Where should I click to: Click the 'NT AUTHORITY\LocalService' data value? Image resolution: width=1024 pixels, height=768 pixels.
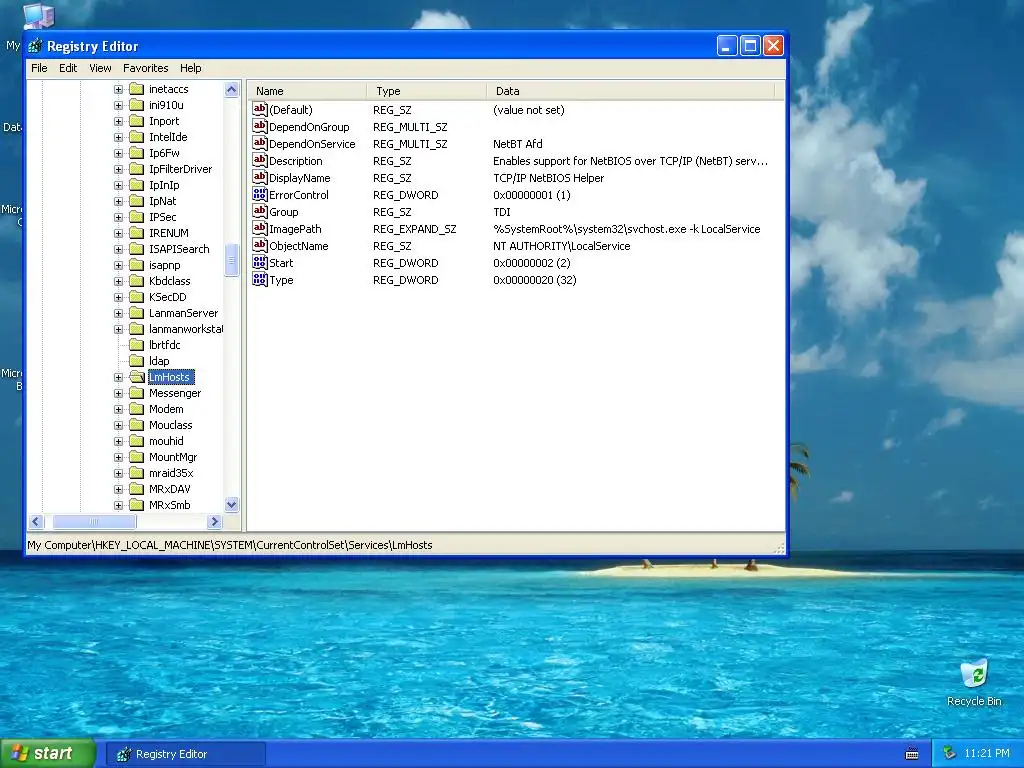(x=562, y=246)
